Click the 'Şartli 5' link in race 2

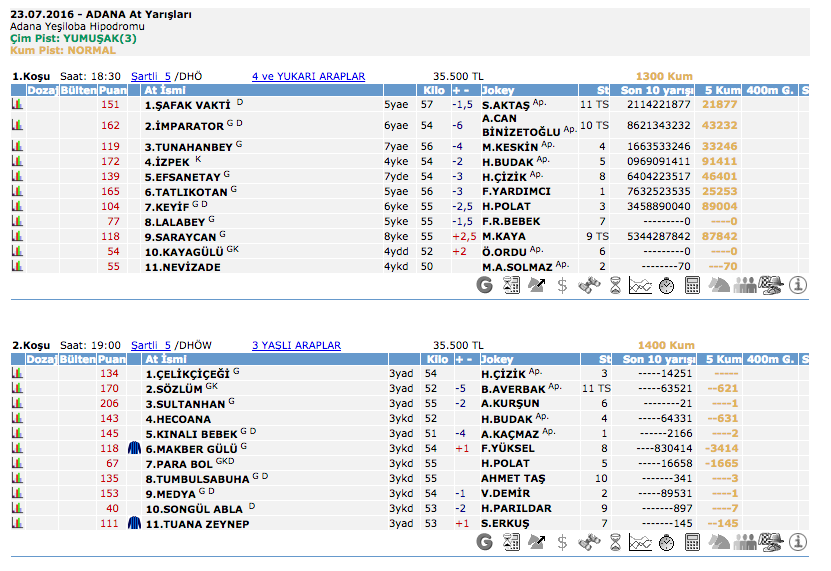151,345
